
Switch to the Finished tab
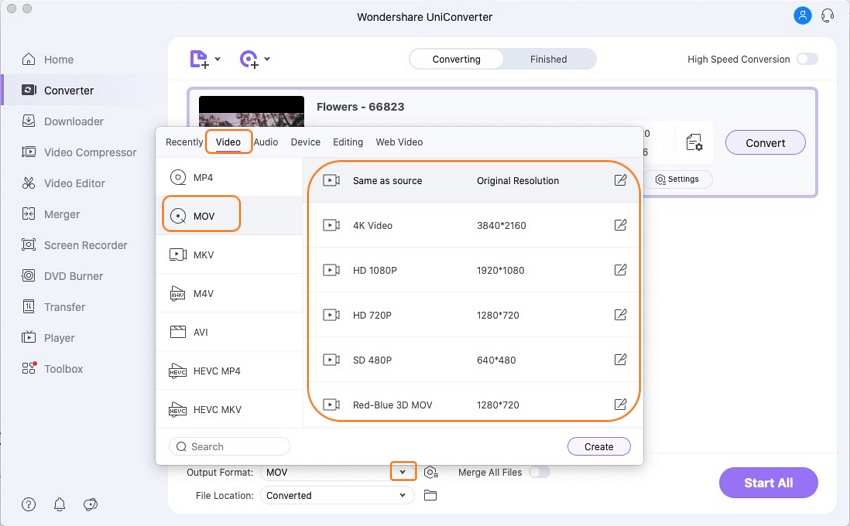548,59
